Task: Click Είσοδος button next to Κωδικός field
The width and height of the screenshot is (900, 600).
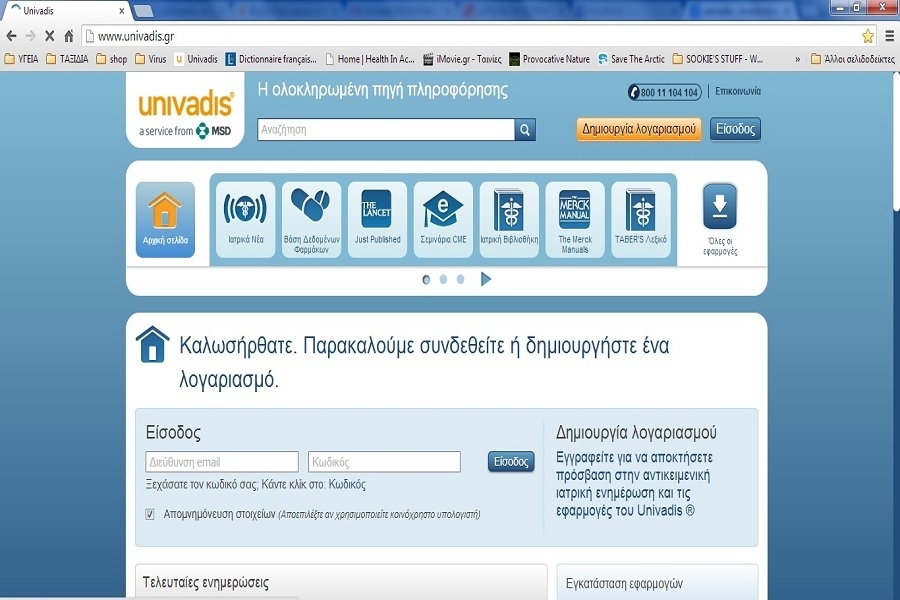Action: (x=511, y=462)
